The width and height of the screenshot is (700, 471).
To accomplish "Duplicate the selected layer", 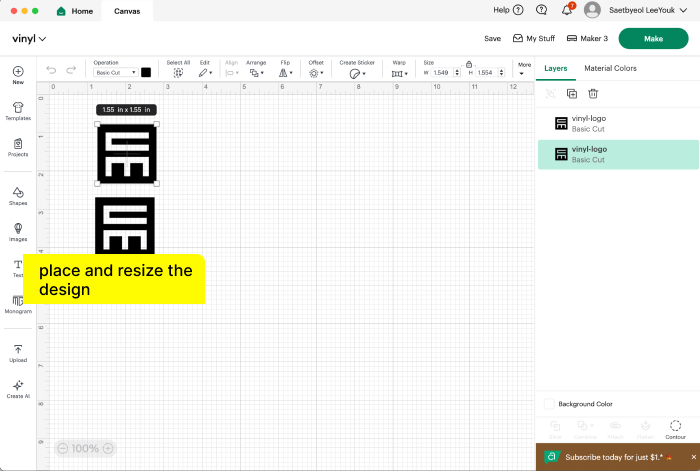I will click(572, 93).
